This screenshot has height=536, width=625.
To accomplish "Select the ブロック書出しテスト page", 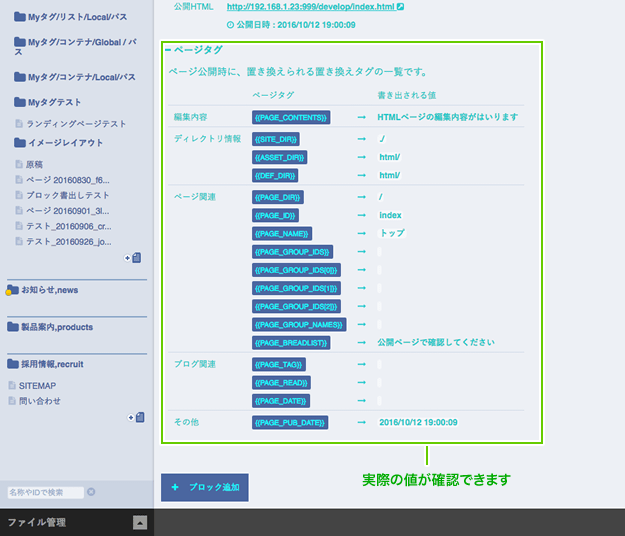I will coord(68,195).
